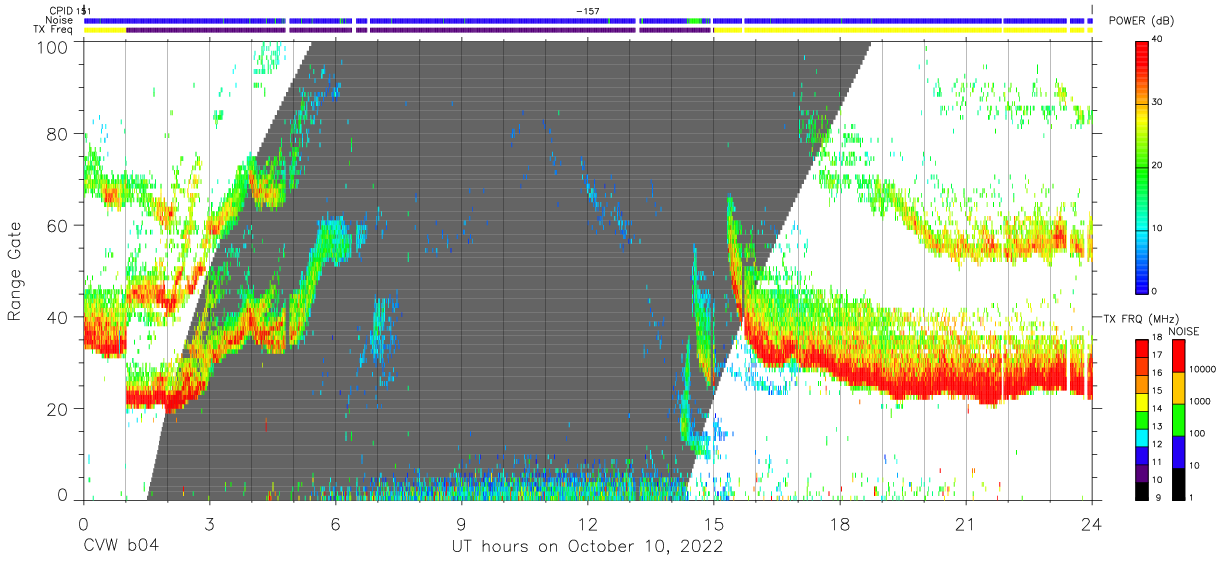This screenshot has width=1228, height=567.
Task: Click UT hour axis tick '3'
Action: (209, 524)
